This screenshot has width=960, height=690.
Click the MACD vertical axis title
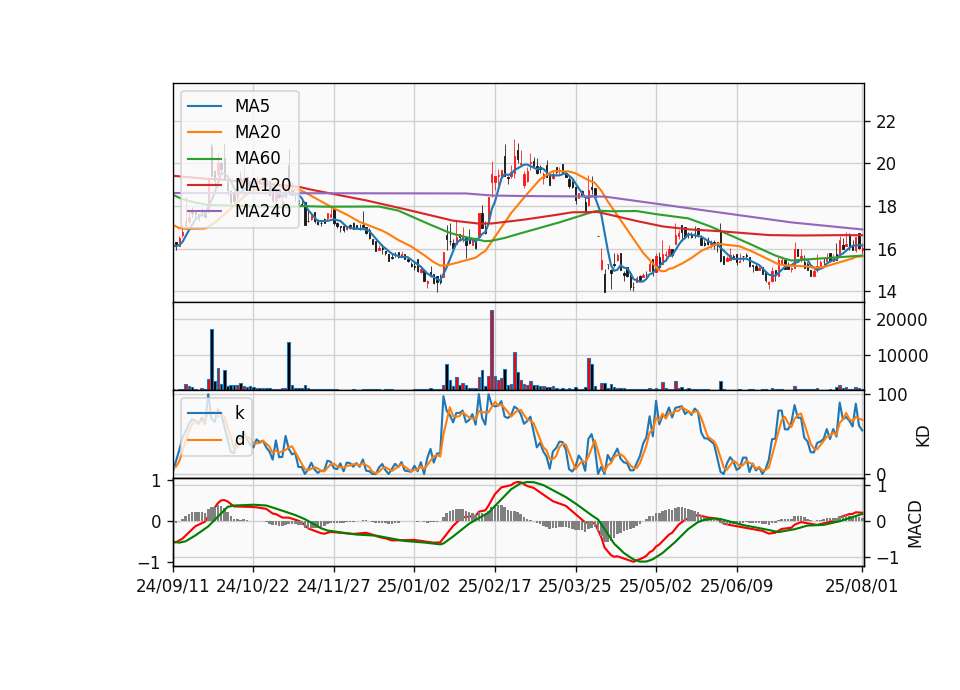point(915,524)
